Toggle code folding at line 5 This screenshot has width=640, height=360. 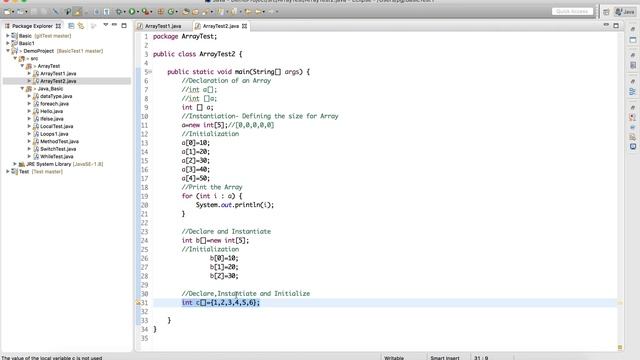coord(150,72)
